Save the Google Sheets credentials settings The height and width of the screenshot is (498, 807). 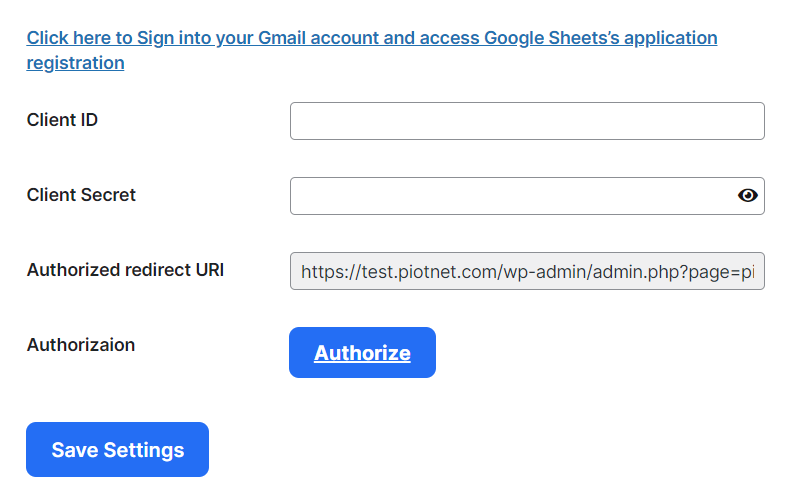[x=117, y=450]
